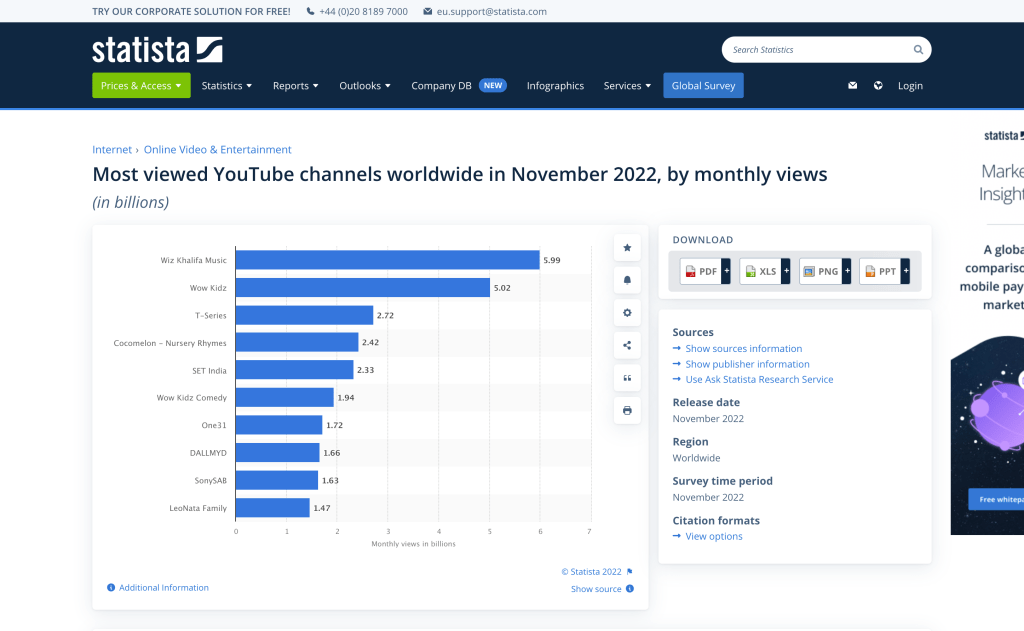Click the PPT file icon
The width and height of the screenshot is (1024, 631).
pyautogui.click(x=870, y=272)
